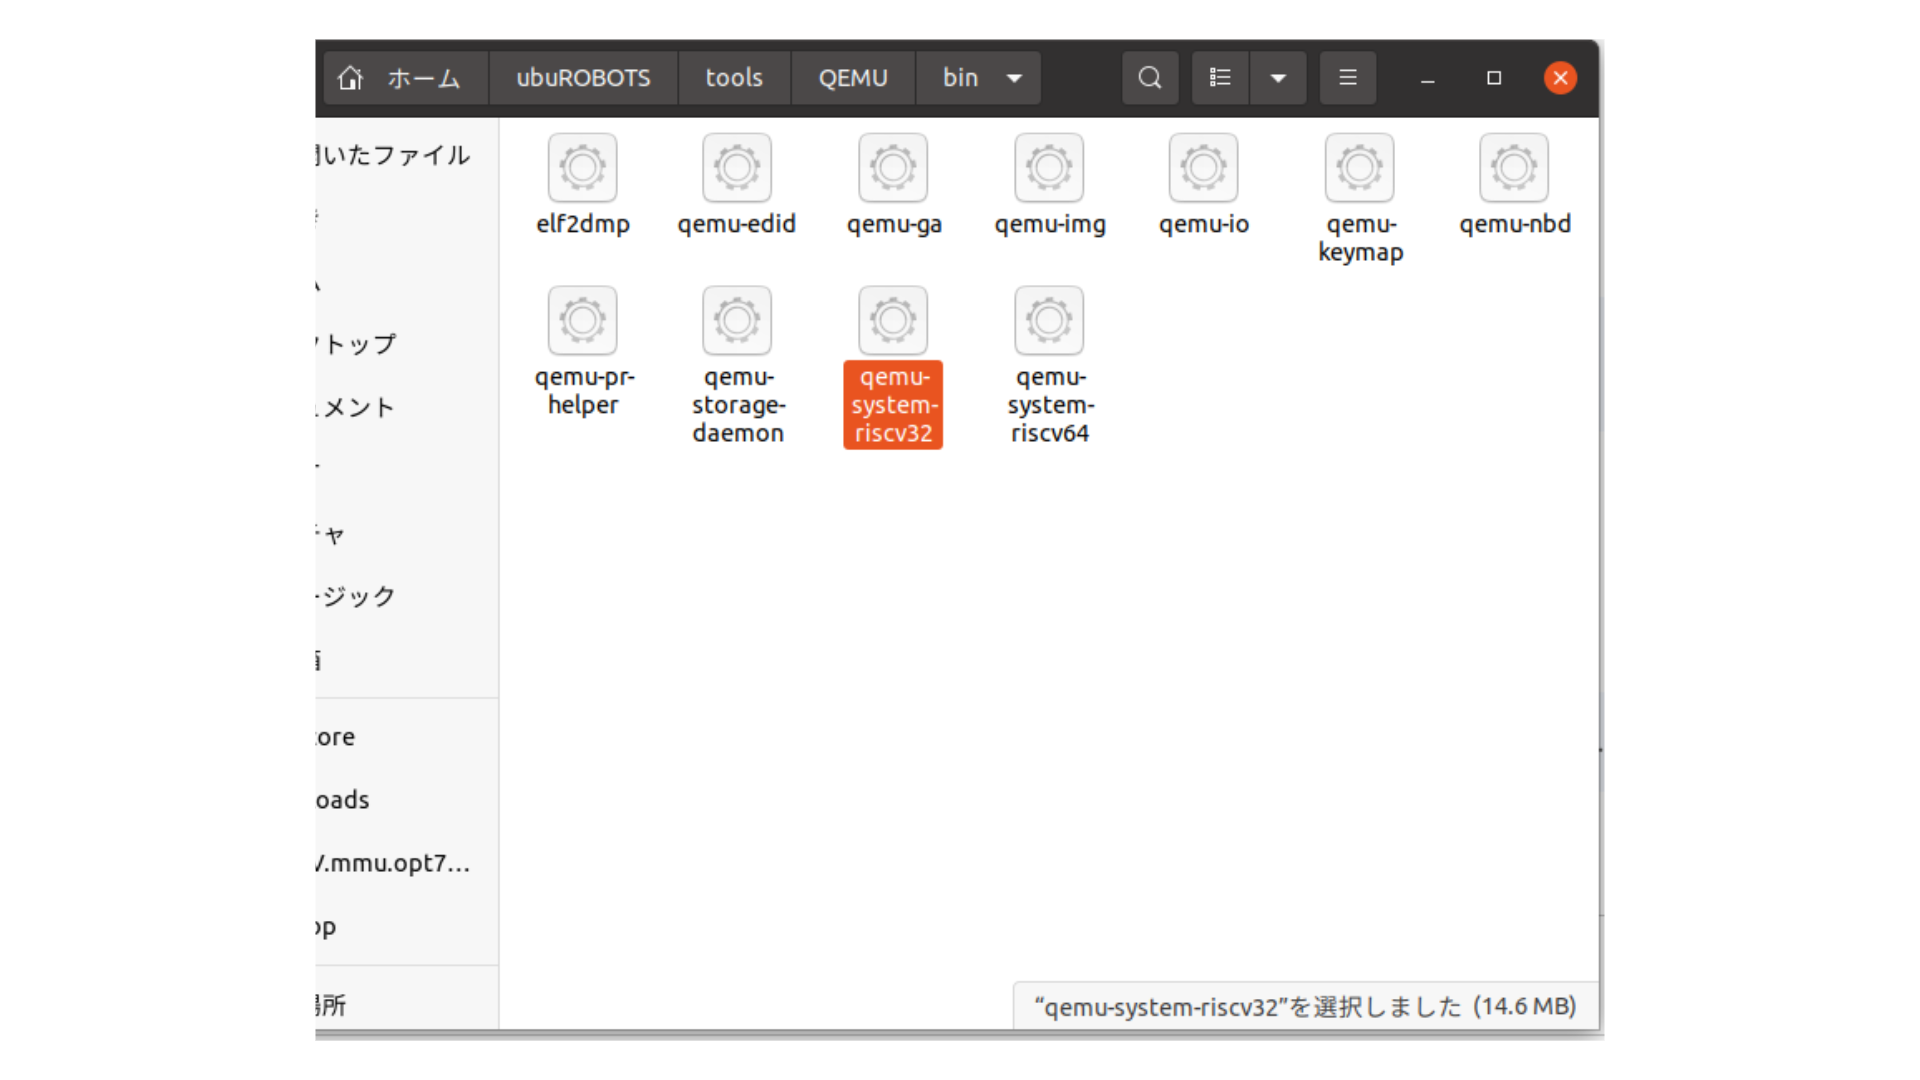Go to the tools folder via breadcrumb
Image resolution: width=1920 pixels, height=1080 pixels.
pyautogui.click(x=733, y=77)
